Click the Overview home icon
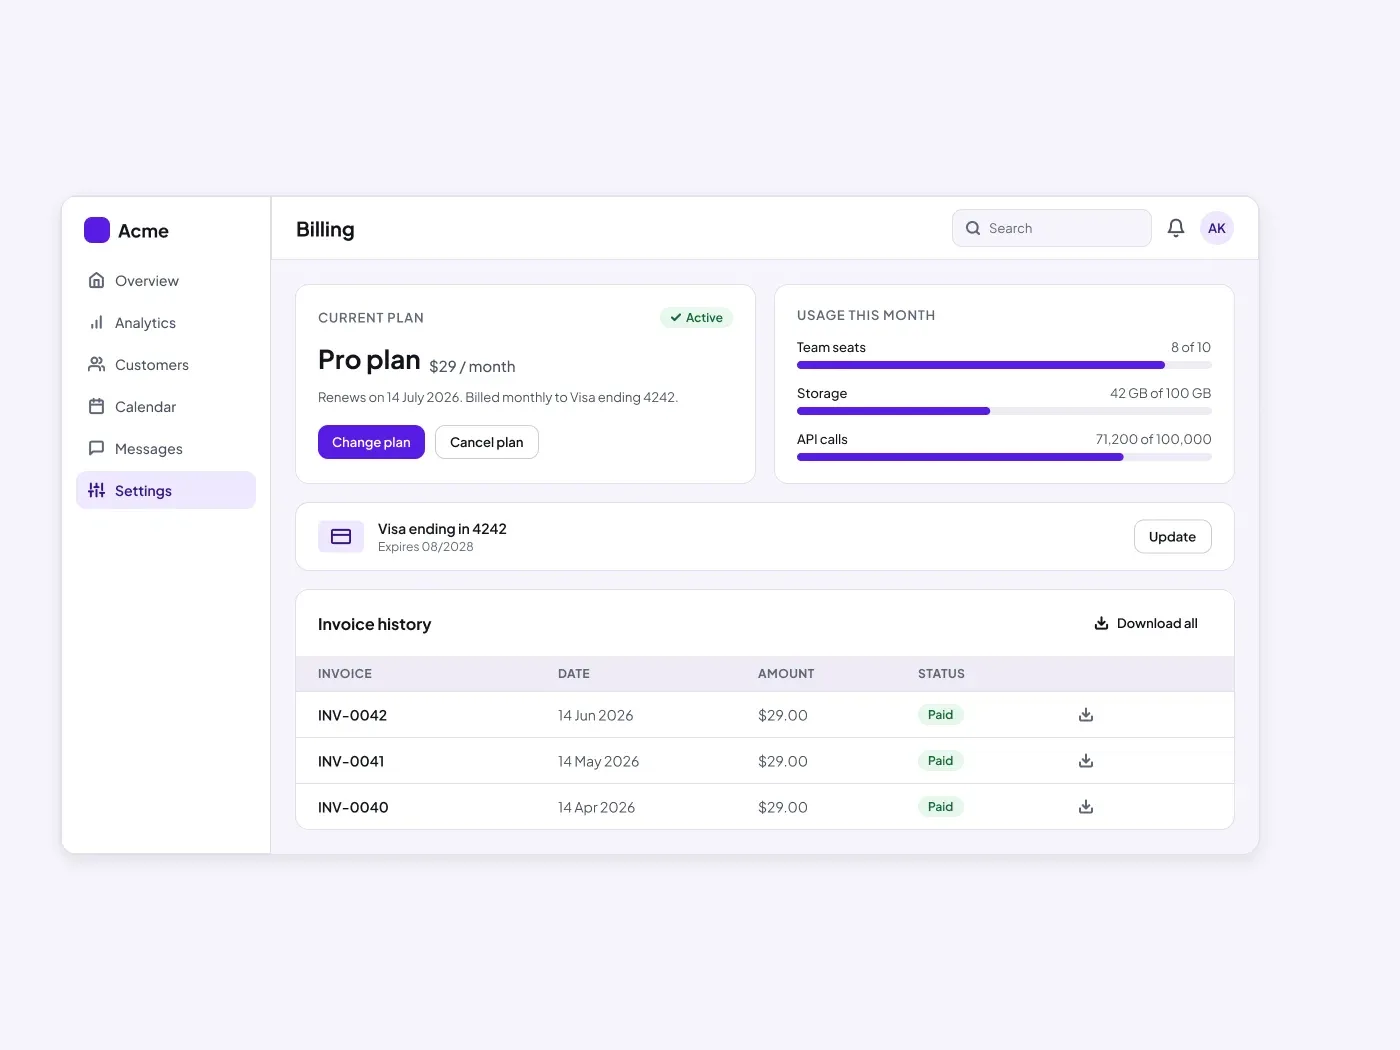Screen dimensions: 1400x1050 tap(97, 280)
